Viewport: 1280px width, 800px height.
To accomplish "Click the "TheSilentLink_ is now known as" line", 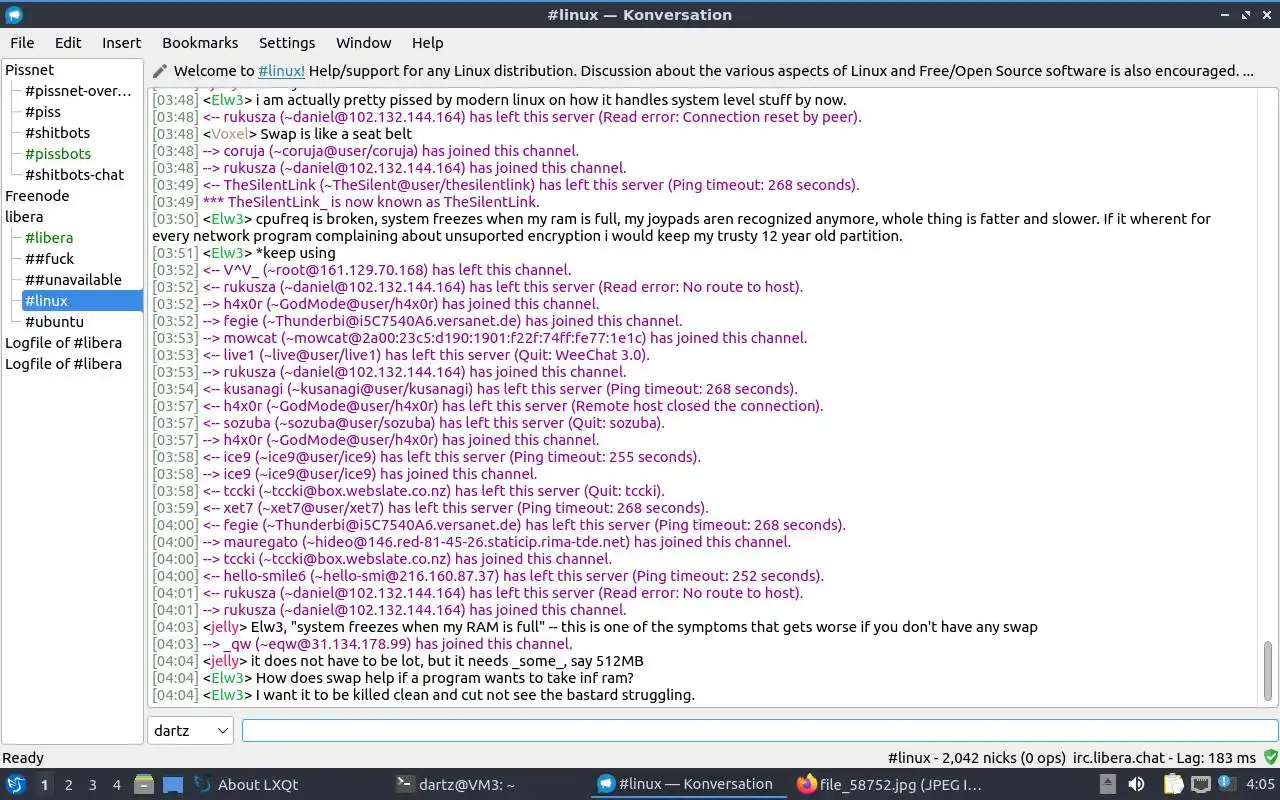I will pos(345,202).
